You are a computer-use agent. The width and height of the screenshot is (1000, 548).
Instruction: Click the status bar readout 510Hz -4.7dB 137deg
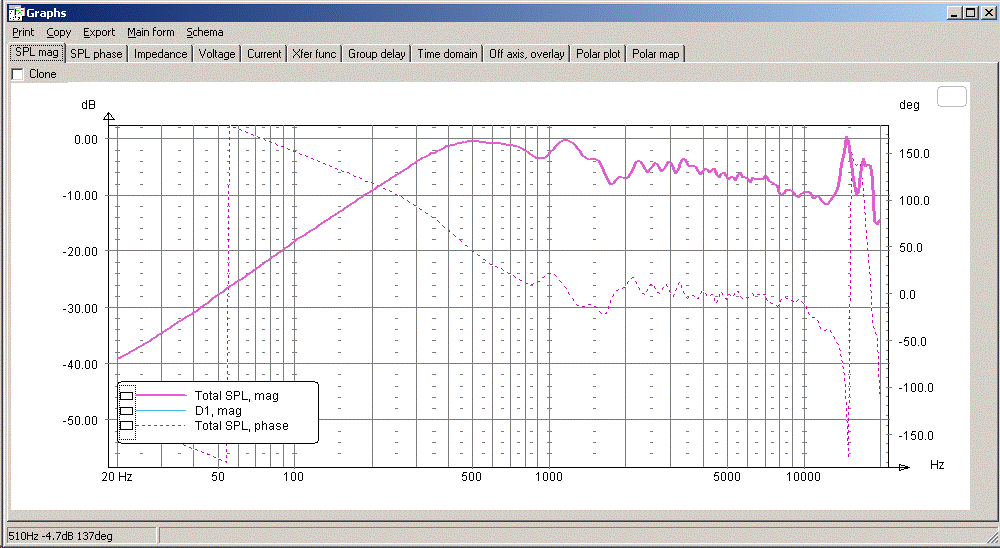pos(61,536)
